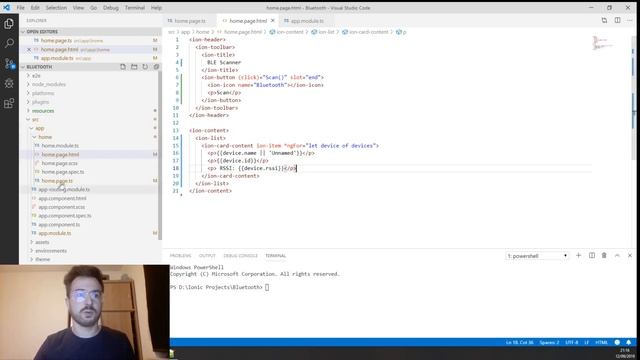This screenshot has width=640, height=360.
Task: Click the editor minimap preview
Action: click(x=602, y=43)
